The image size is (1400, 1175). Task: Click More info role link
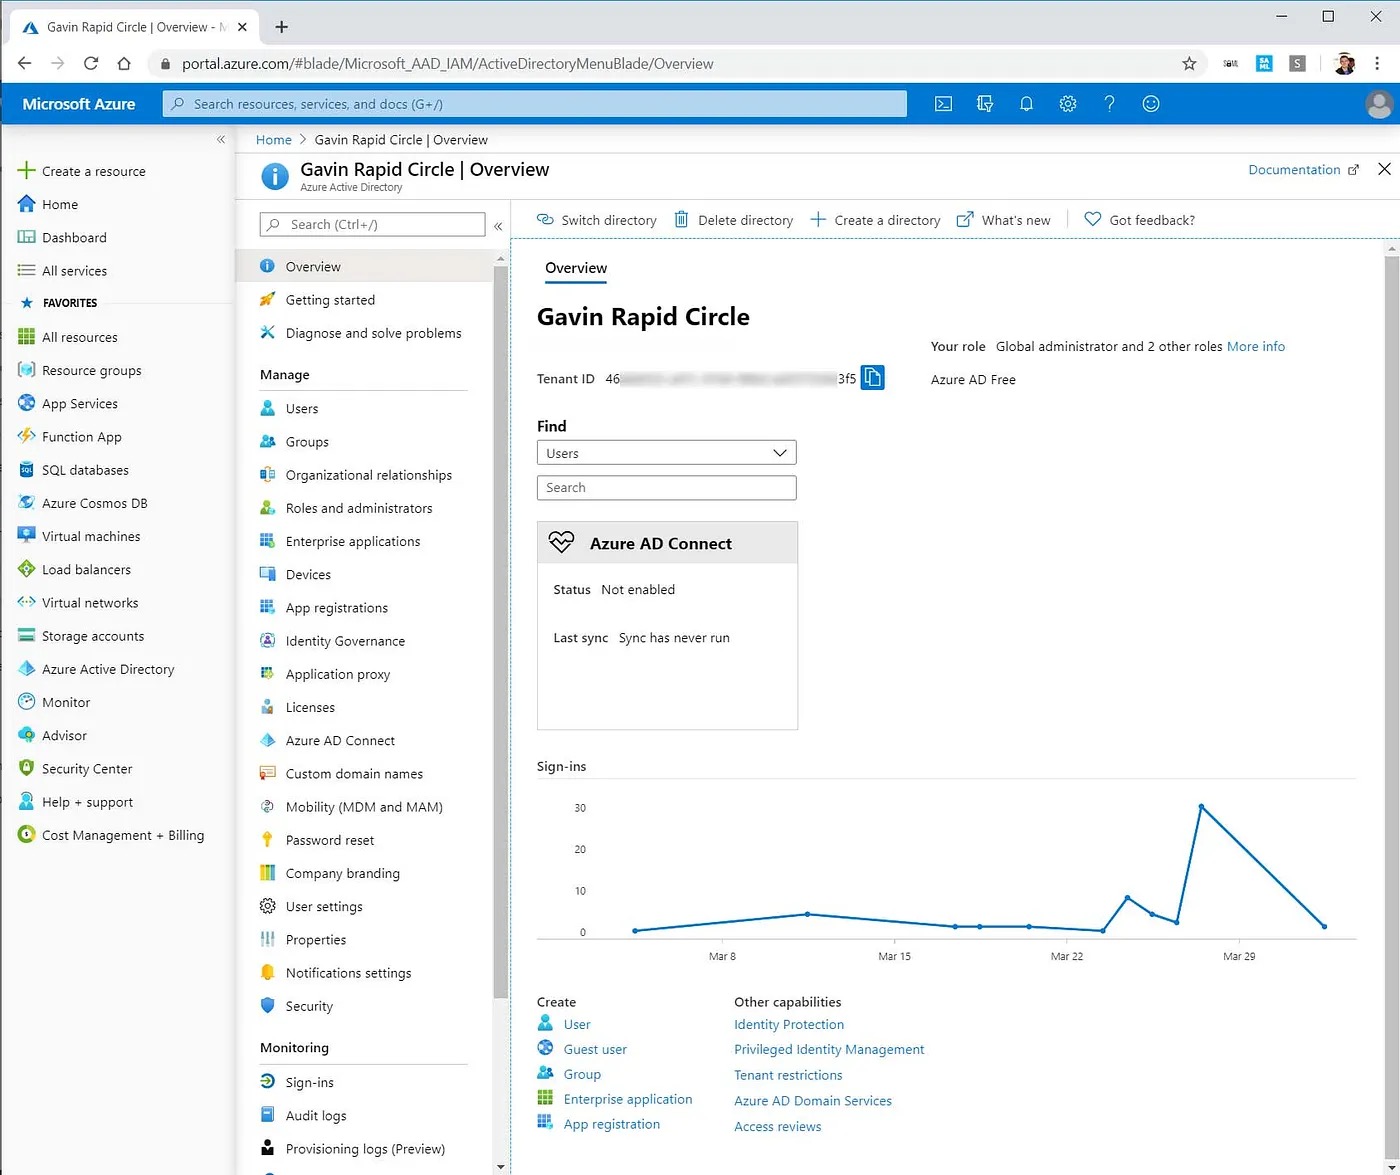(x=1256, y=346)
